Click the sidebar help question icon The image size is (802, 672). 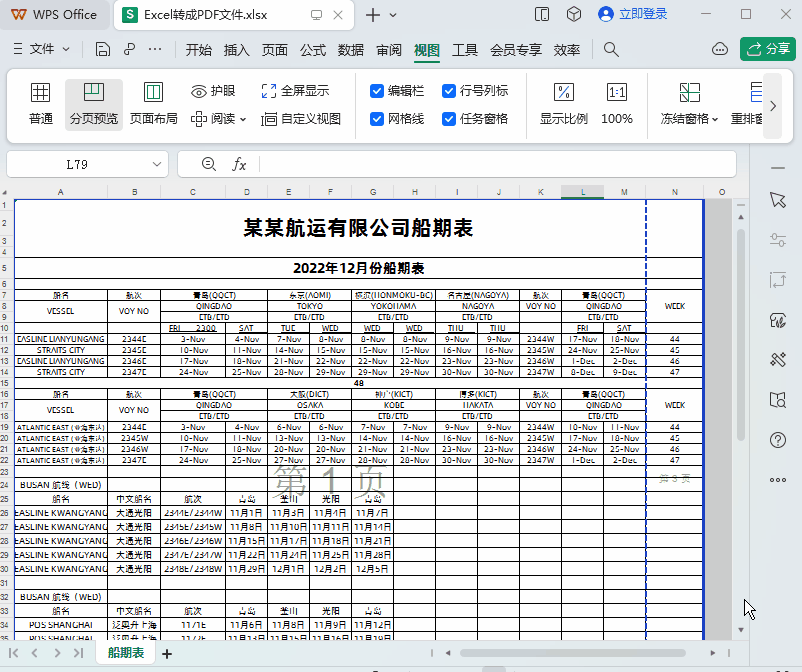[x=777, y=439]
